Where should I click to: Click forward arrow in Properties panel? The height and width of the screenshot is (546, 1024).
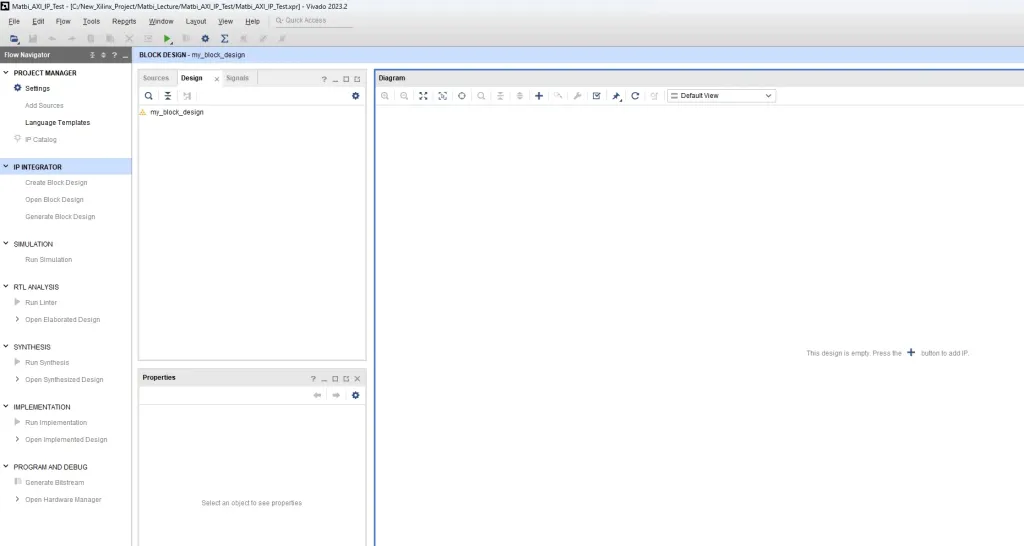click(x=336, y=395)
